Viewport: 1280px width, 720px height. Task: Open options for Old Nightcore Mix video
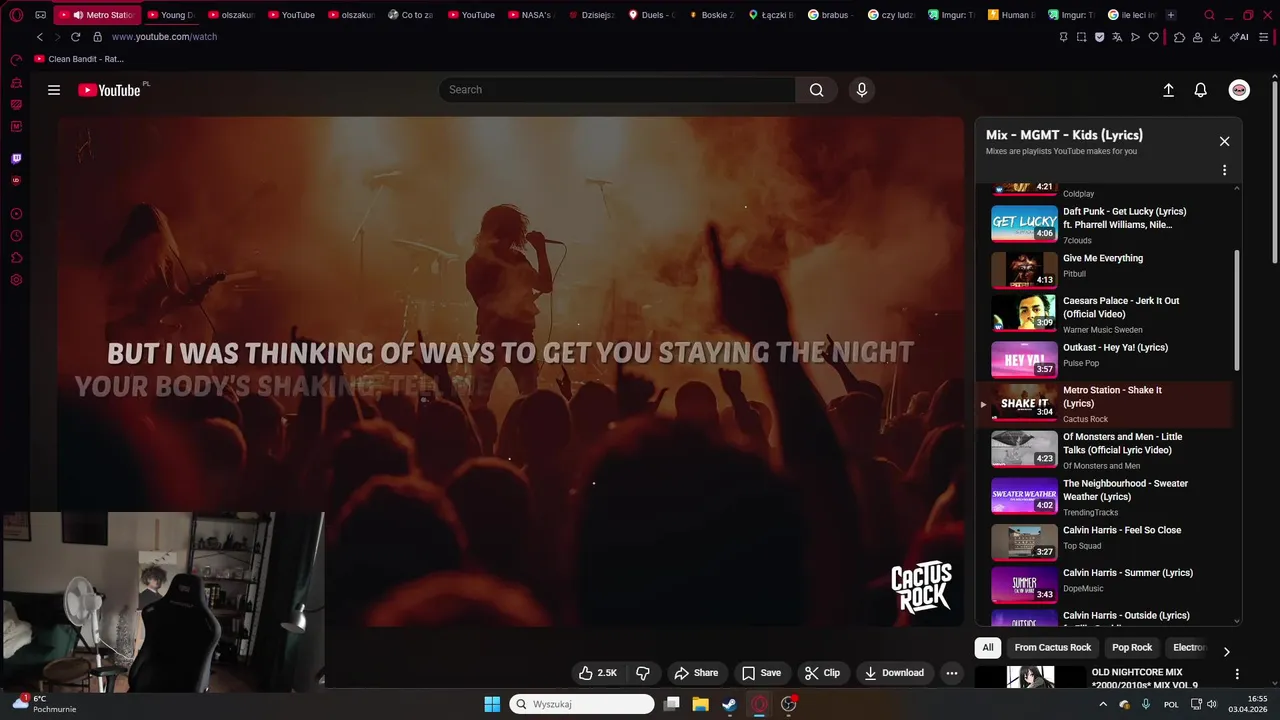point(1237,674)
